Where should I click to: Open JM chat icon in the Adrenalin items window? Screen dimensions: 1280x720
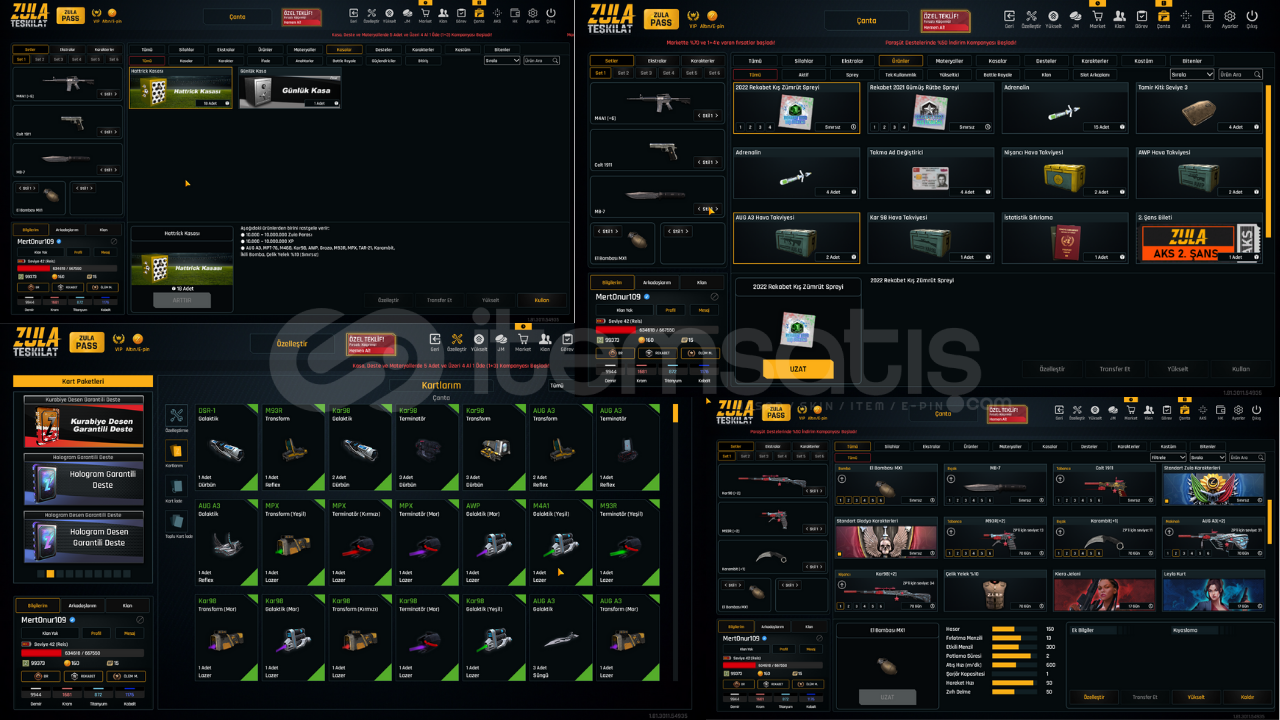(x=1074, y=18)
